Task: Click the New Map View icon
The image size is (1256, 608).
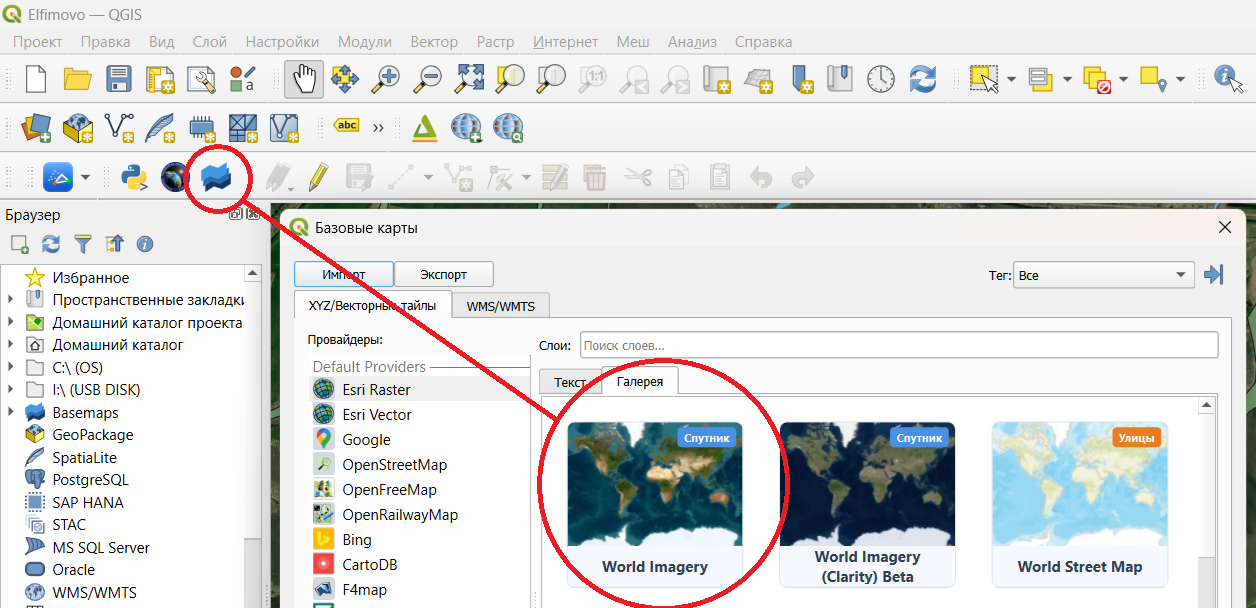Action: coord(717,79)
